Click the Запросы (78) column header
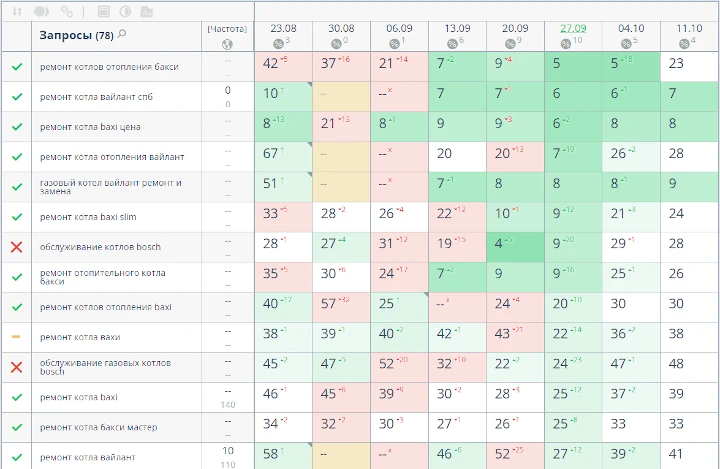 (76, 36)
